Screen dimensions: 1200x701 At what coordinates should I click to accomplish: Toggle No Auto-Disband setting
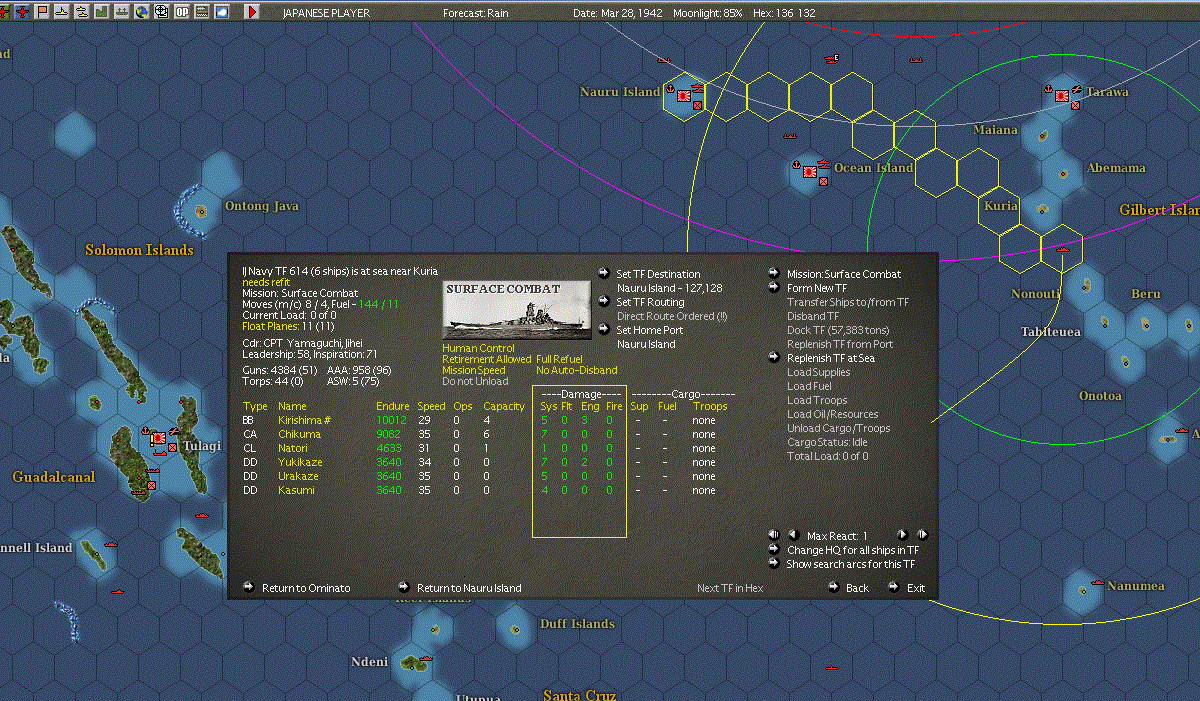577,370
